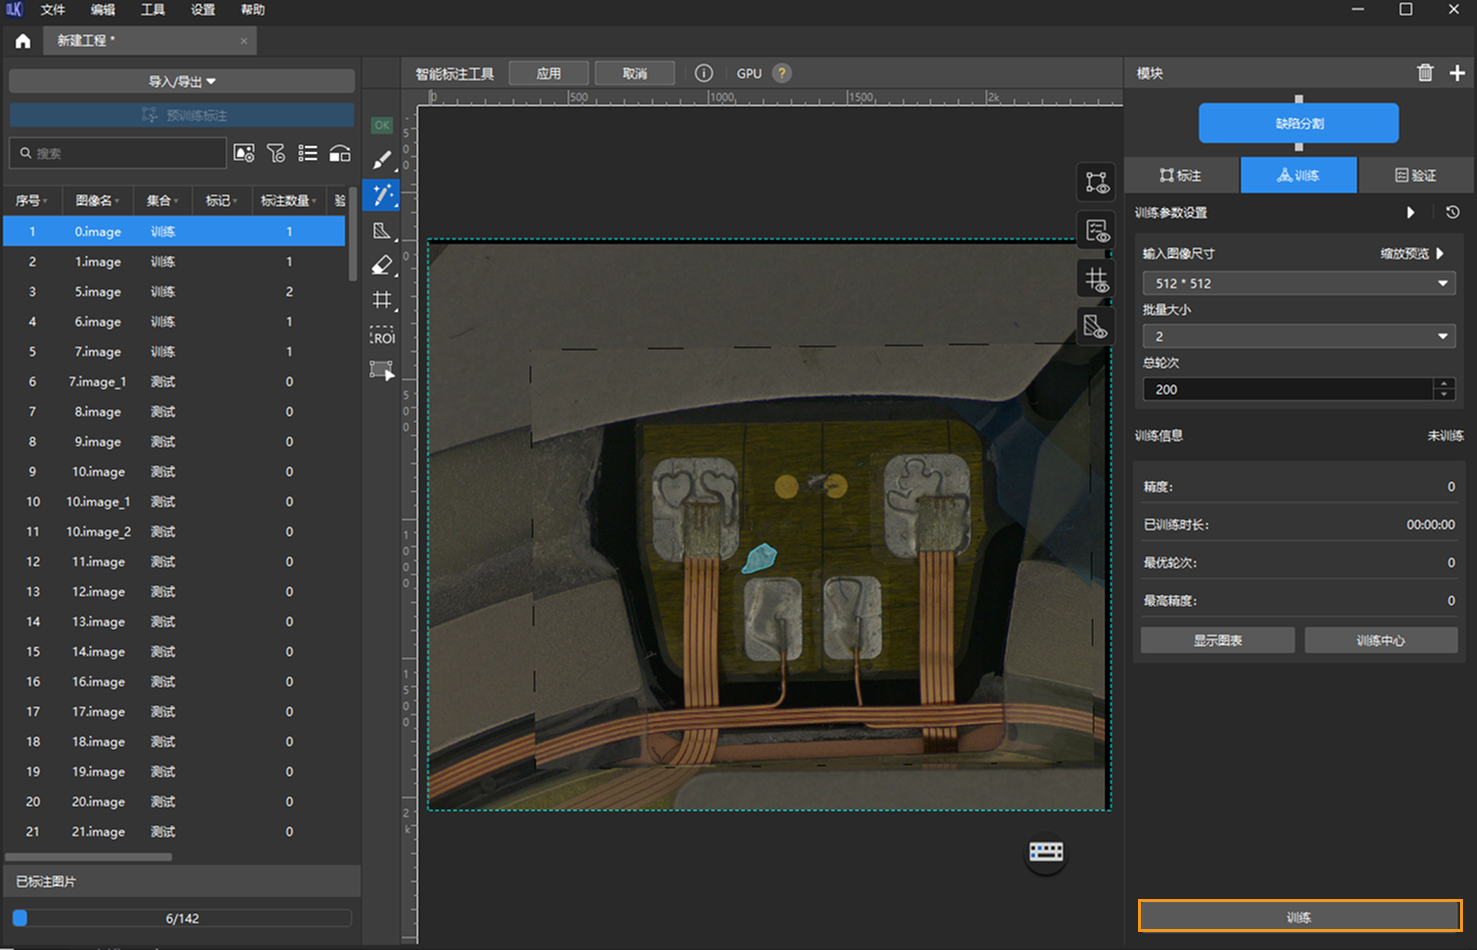Click the image list horizontal scrollbar
The height and width of the screenshot is (950, 1477).
[x=89, y=857]
